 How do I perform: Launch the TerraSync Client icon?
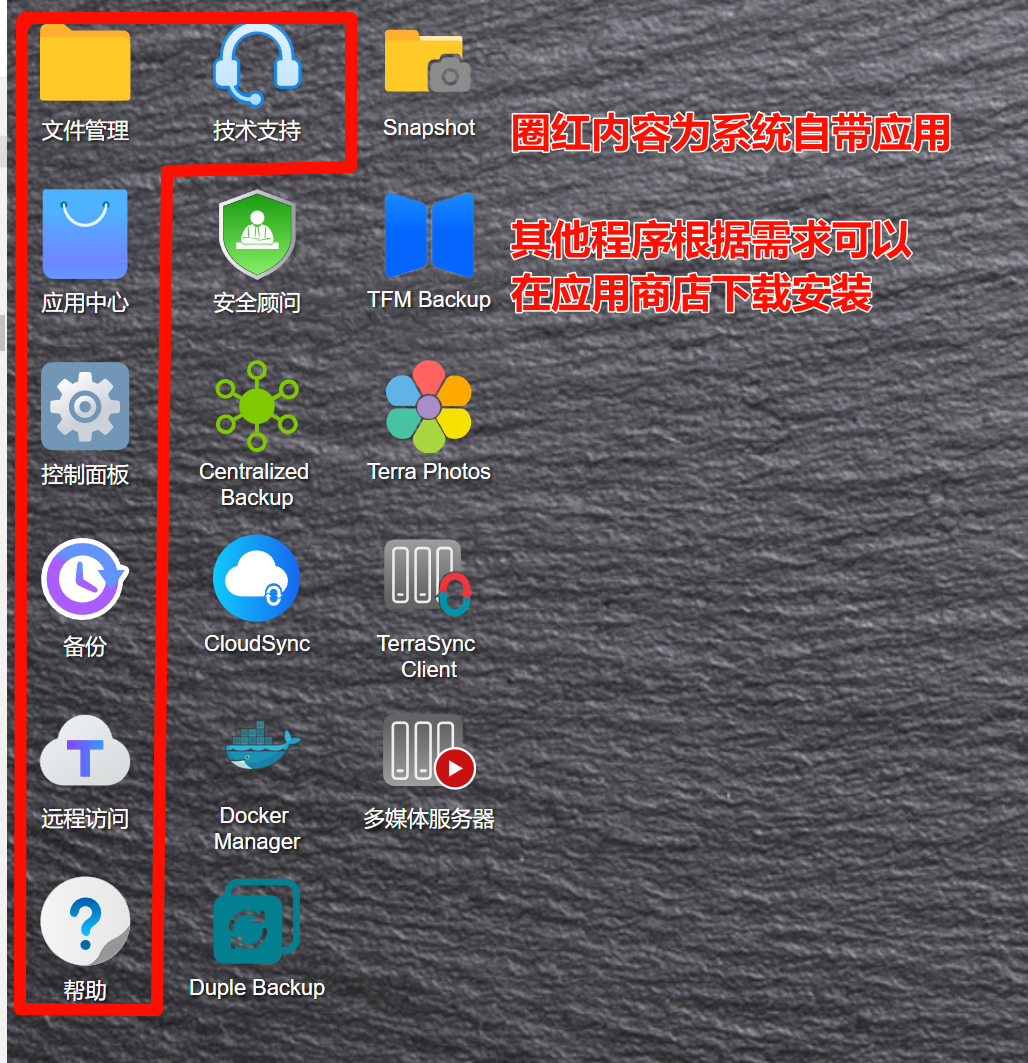click(429, 578)
